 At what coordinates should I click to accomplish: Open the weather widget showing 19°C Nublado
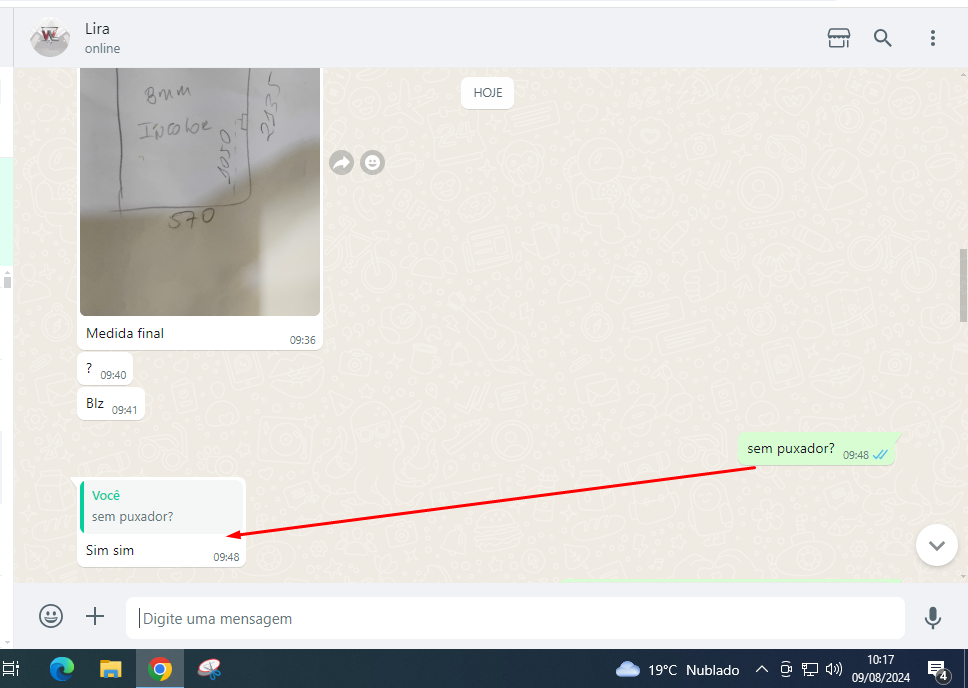(677, 670)
